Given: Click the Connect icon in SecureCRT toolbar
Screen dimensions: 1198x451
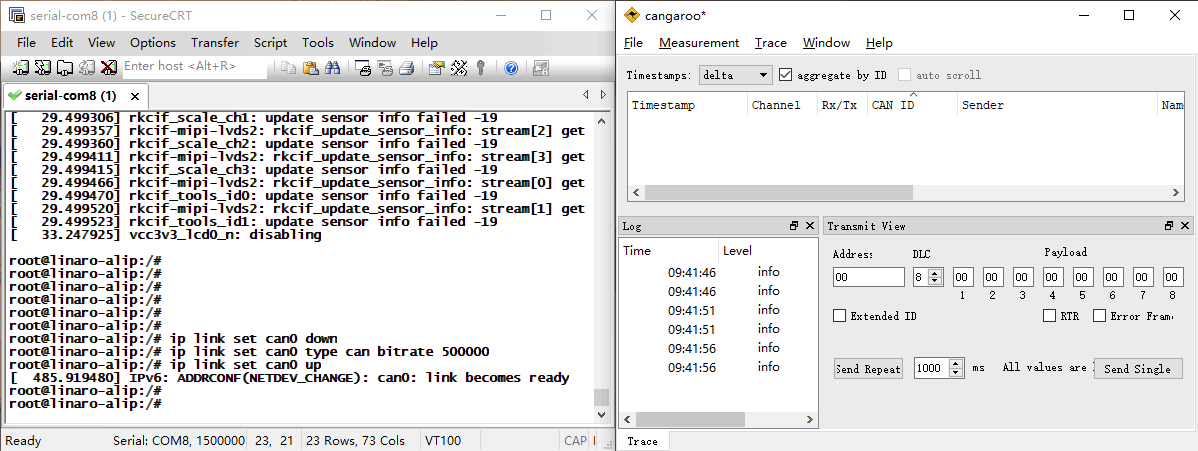Looking at the screenshot, I should coord(21,68).
